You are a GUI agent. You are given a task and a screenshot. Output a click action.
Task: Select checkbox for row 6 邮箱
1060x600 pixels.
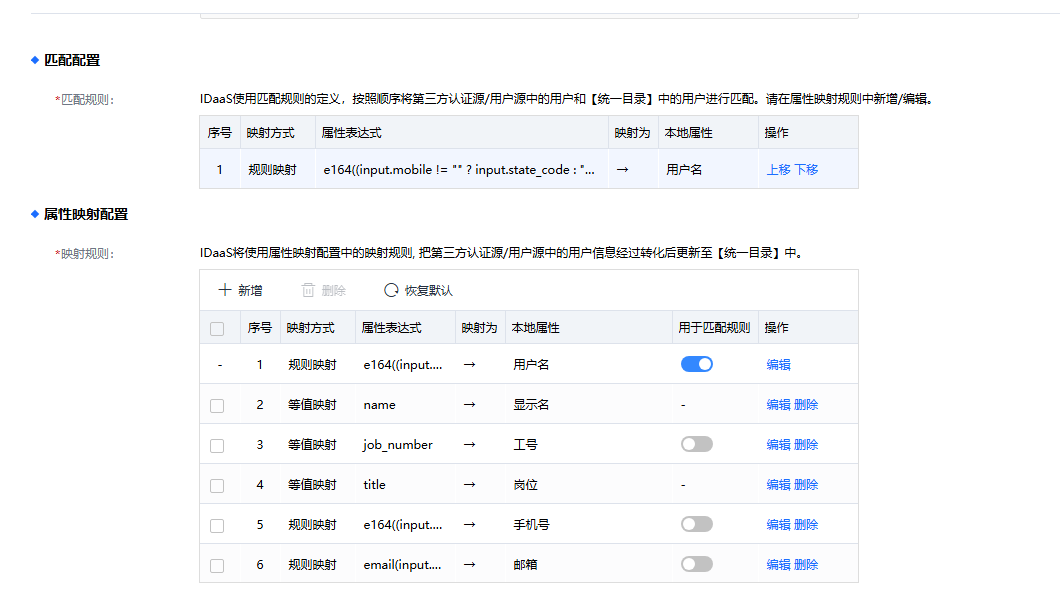pos(217,565)
